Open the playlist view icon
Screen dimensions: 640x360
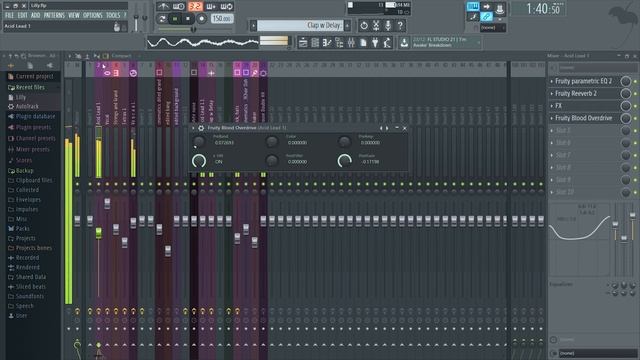pos(303,42)
